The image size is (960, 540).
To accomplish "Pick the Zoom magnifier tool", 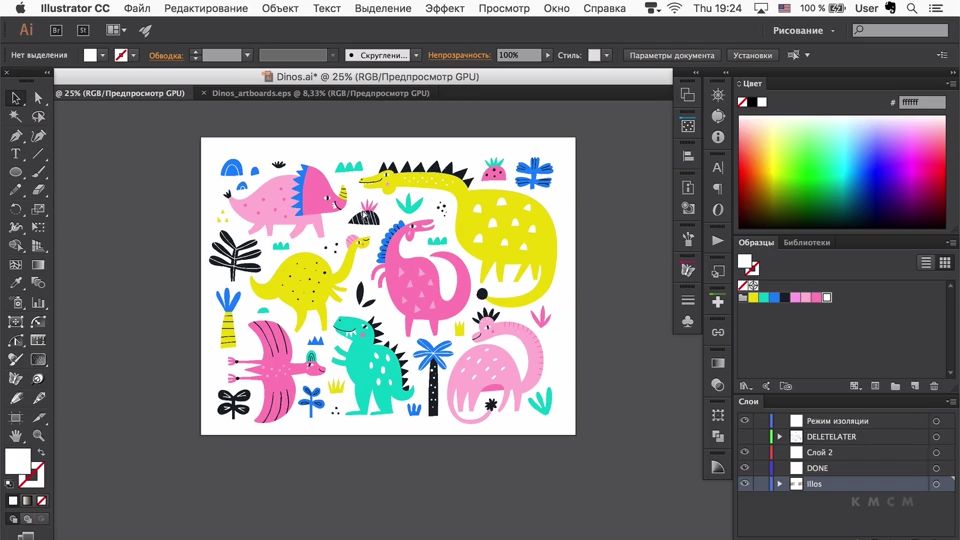I will pos(38,436).
